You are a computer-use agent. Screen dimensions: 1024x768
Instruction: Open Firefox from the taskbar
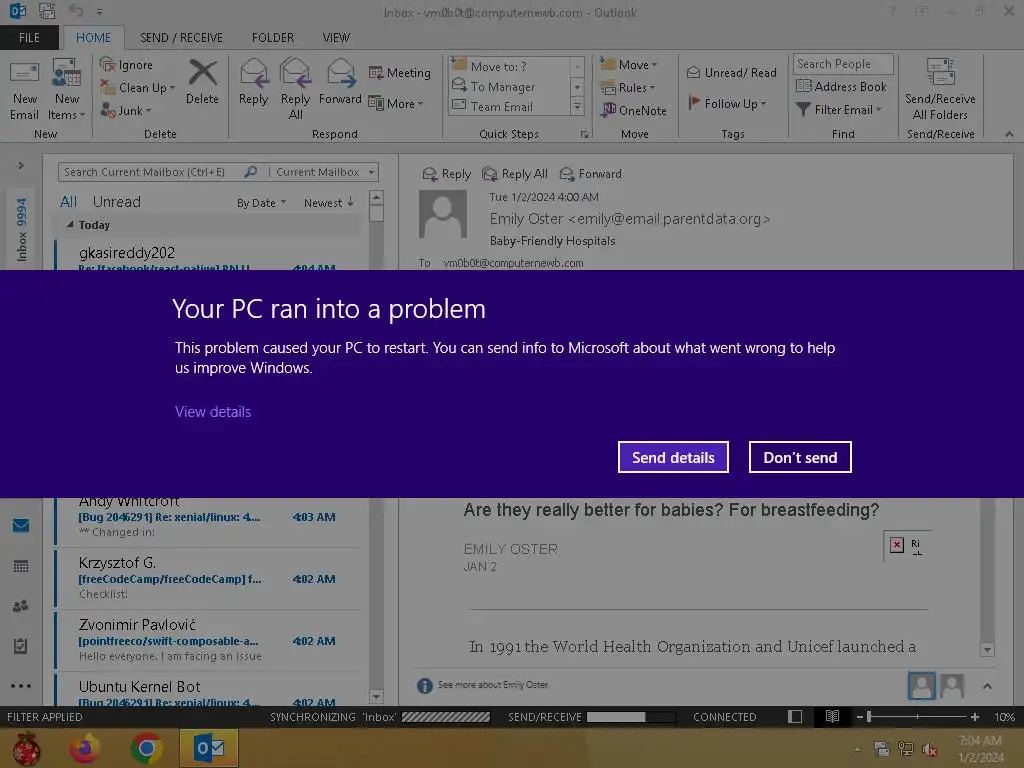(84, 748)
